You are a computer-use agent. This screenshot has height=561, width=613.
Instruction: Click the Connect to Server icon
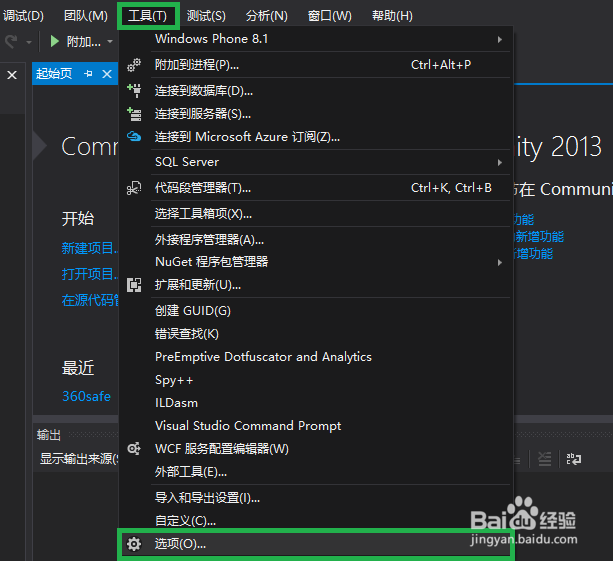pos(134,114)
